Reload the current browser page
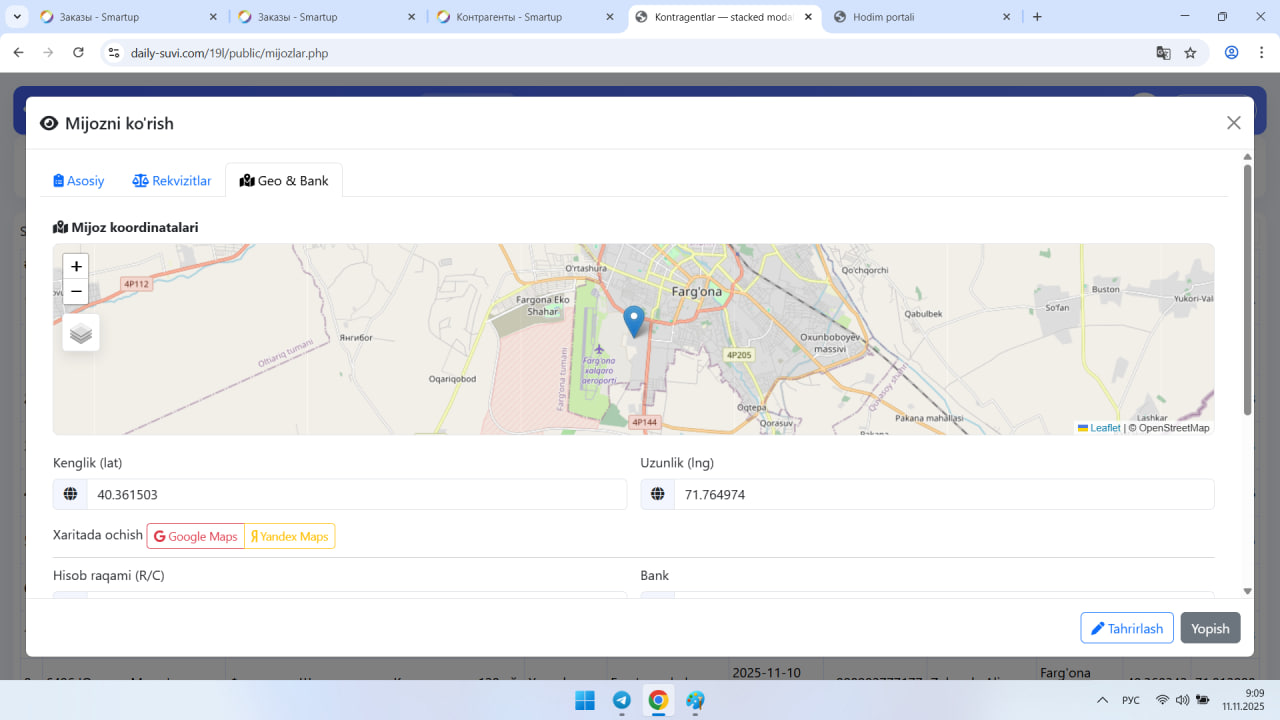The width and height of the screenshot is (1280, 720). pos(79,53)
